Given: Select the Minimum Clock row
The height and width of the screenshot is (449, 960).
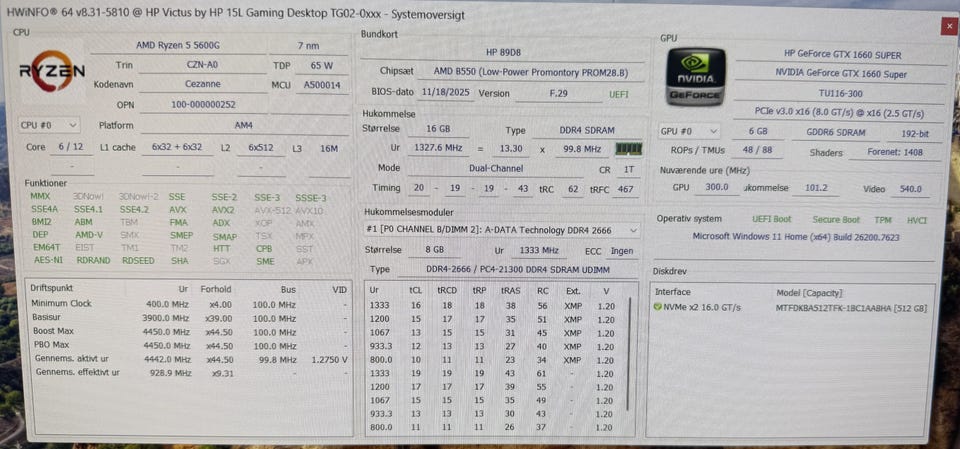Looking at the screenshot, I should tap(189, 304).
